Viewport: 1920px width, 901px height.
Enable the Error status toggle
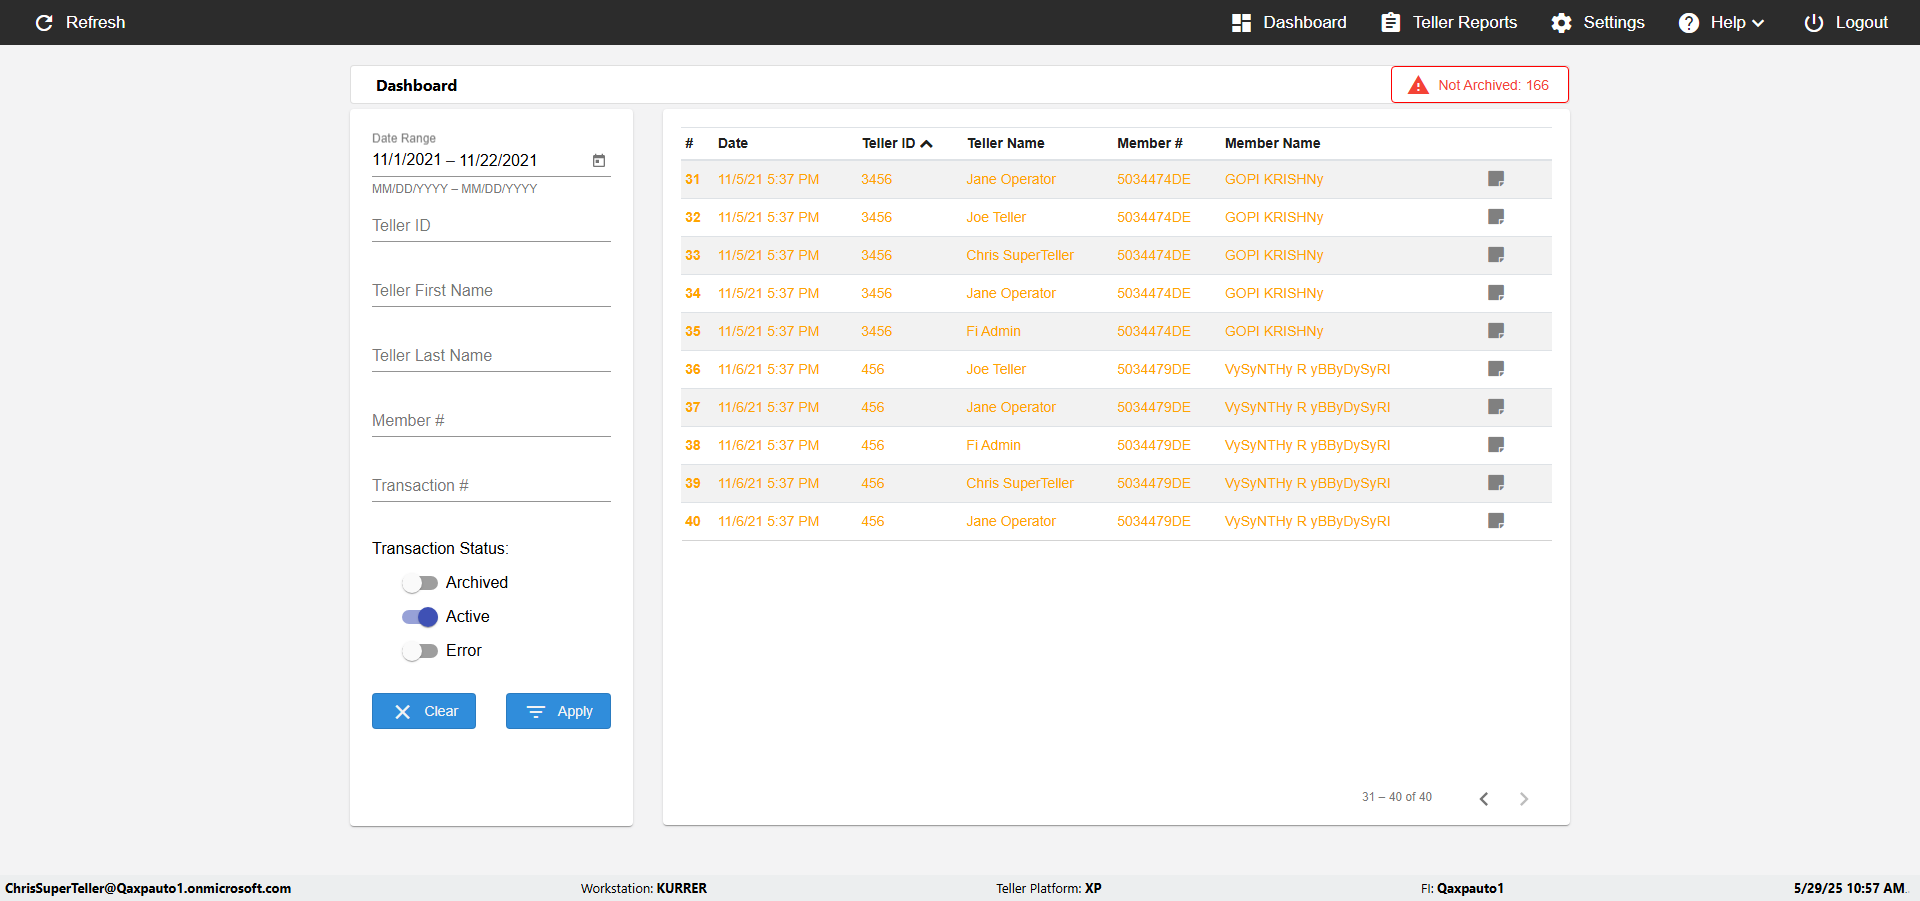(x=420, y=651)
